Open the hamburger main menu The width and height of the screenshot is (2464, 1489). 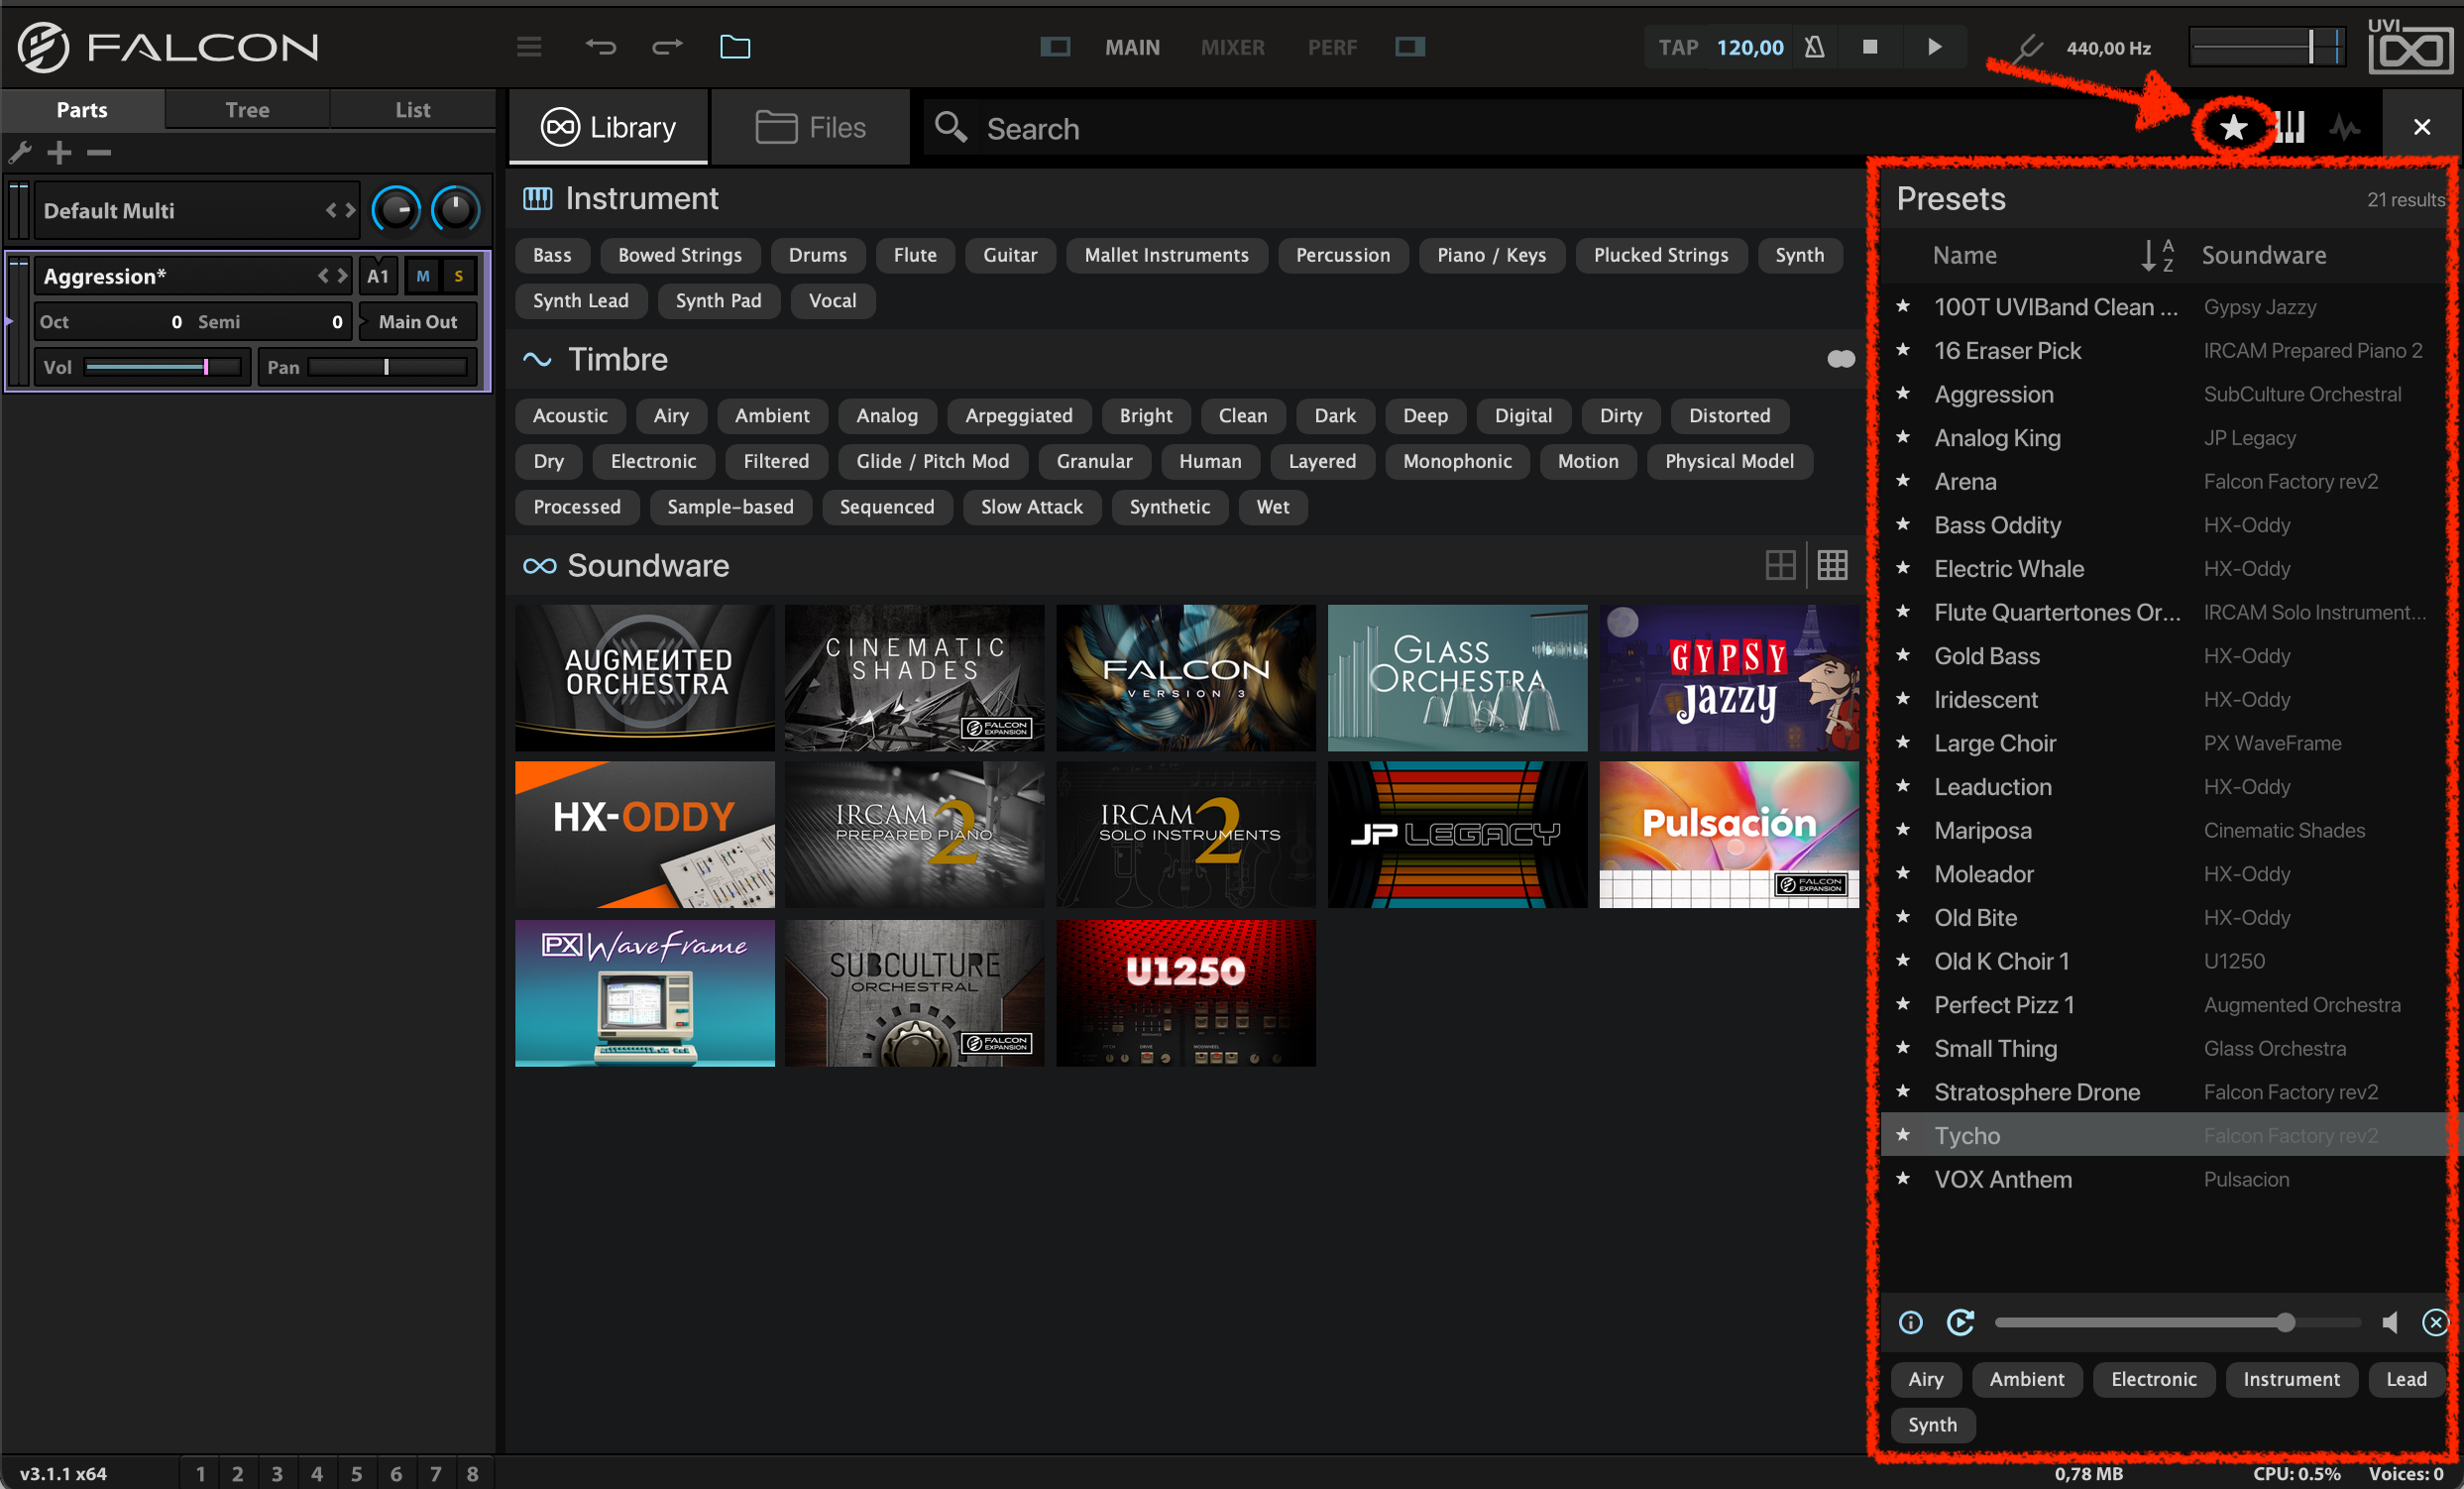click(529, 47)
